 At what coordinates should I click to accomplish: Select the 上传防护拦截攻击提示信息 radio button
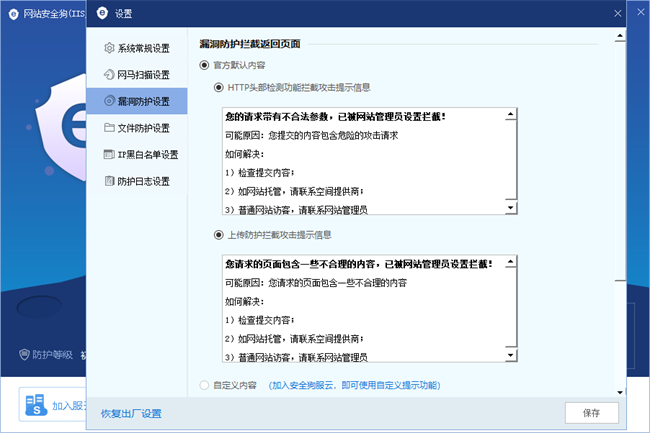218,235
